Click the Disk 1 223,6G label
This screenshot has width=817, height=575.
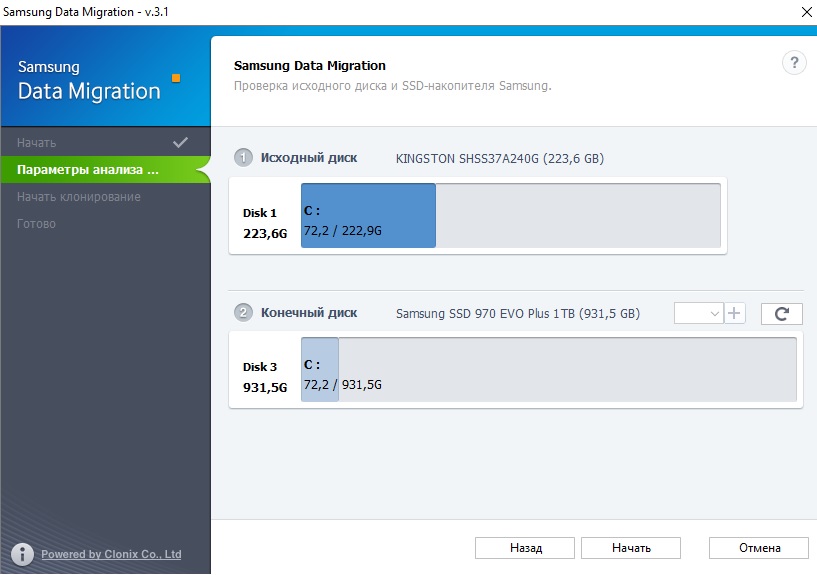(265, 223)
